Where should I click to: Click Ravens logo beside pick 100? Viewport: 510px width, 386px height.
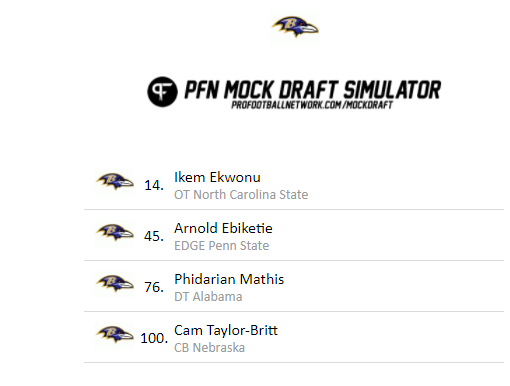[x=114, y=335]
